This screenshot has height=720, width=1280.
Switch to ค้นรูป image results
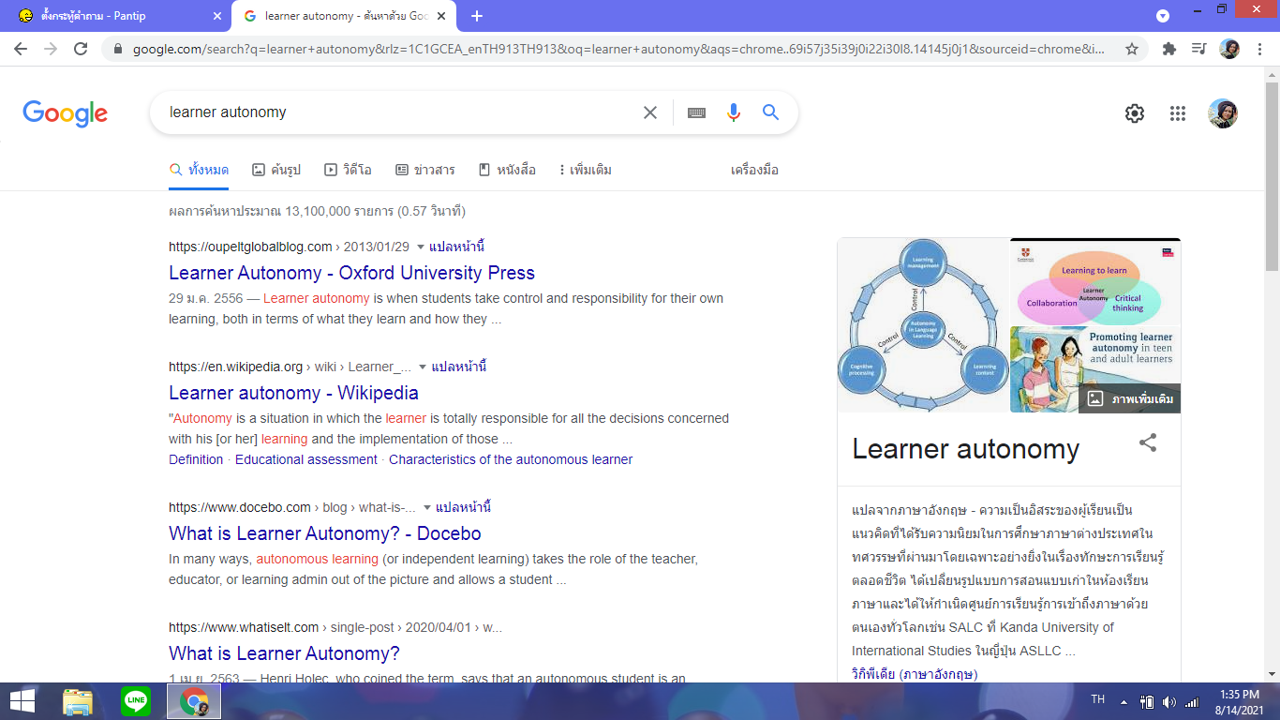tap(276, 170)
